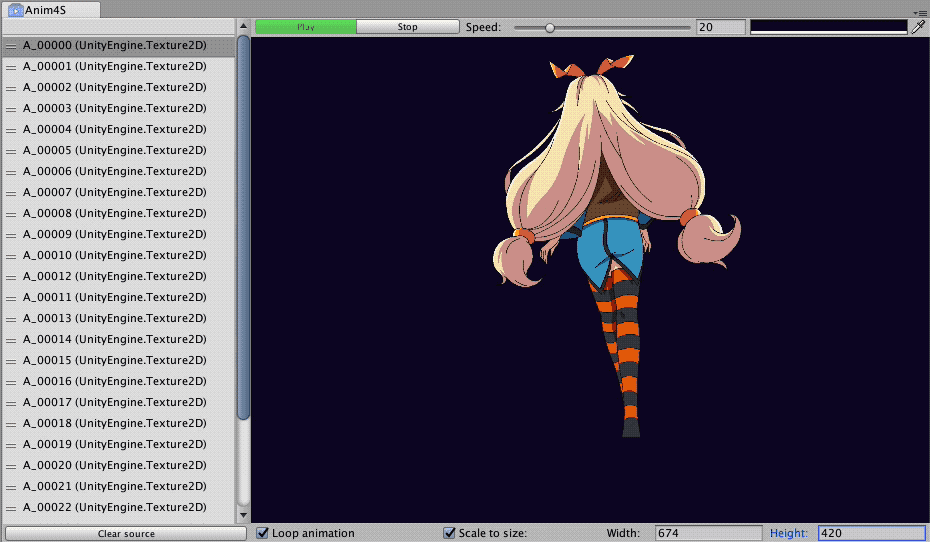The image size is (930, 542).
Task: Click the Height field showing 420
Action: 871,533
